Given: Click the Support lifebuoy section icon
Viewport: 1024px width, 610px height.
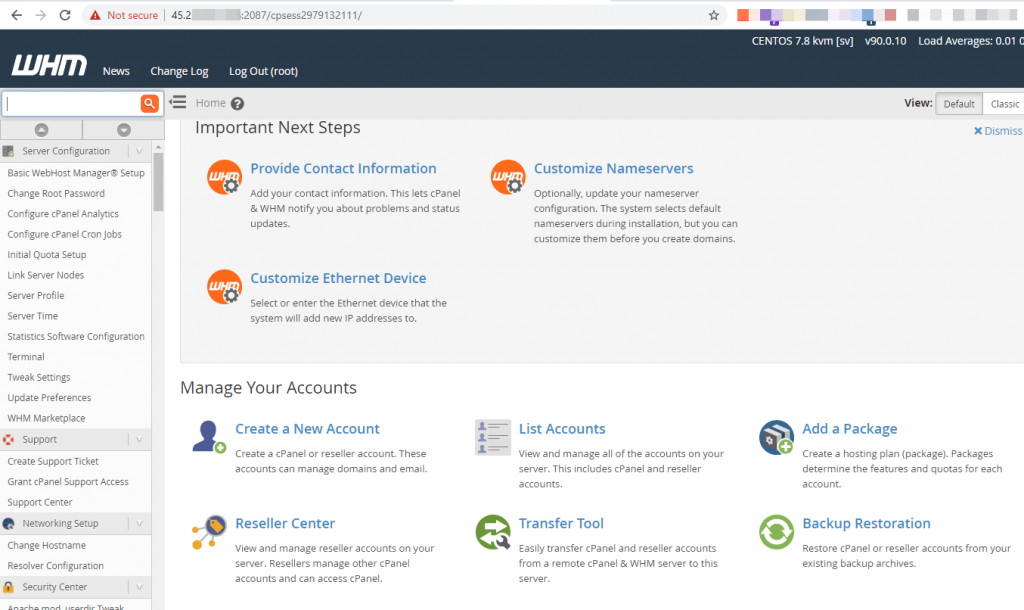Looking at the screenshot, I should 8,440.
